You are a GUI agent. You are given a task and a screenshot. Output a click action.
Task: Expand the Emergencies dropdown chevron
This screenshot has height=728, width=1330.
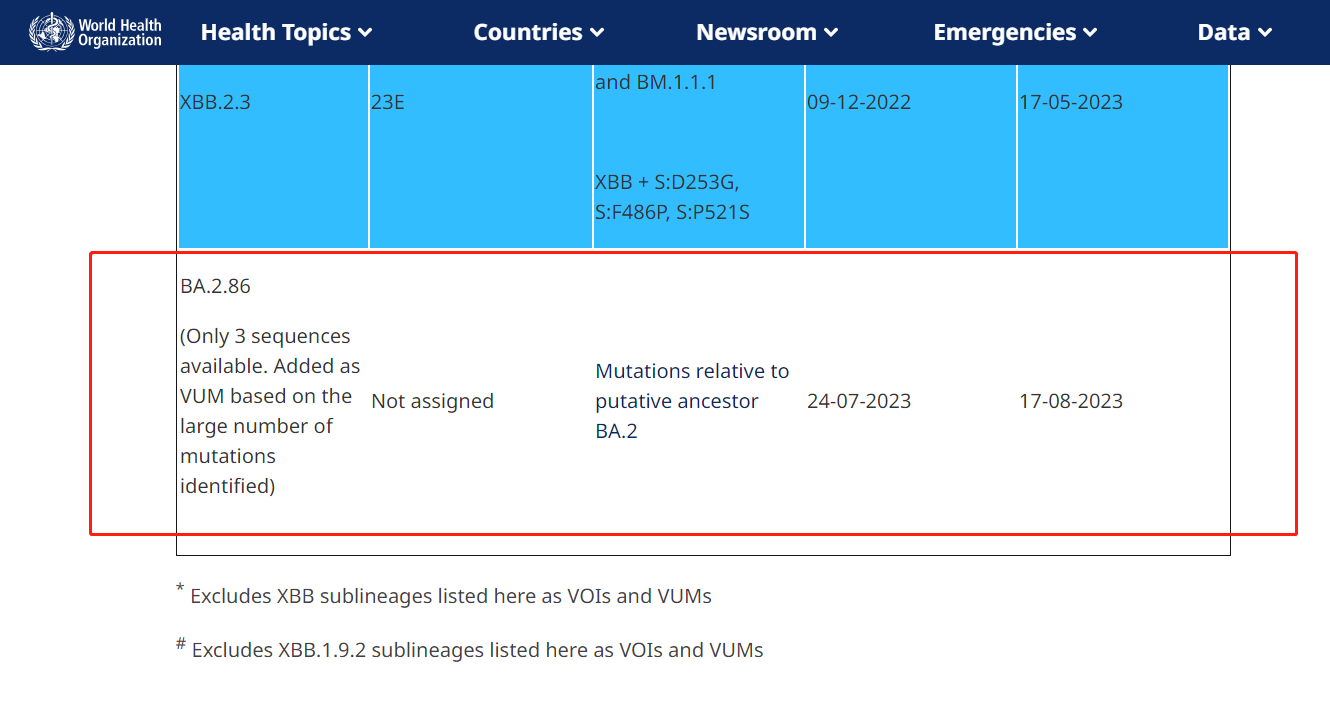pos(1090,33)
